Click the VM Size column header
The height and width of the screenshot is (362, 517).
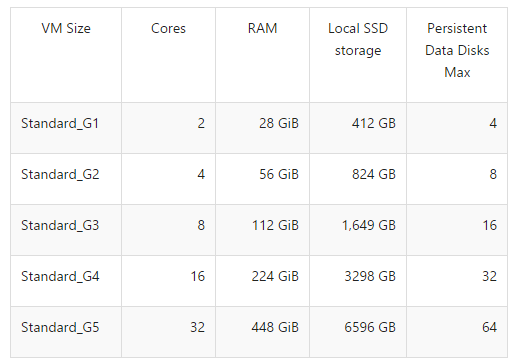(66, 29)
